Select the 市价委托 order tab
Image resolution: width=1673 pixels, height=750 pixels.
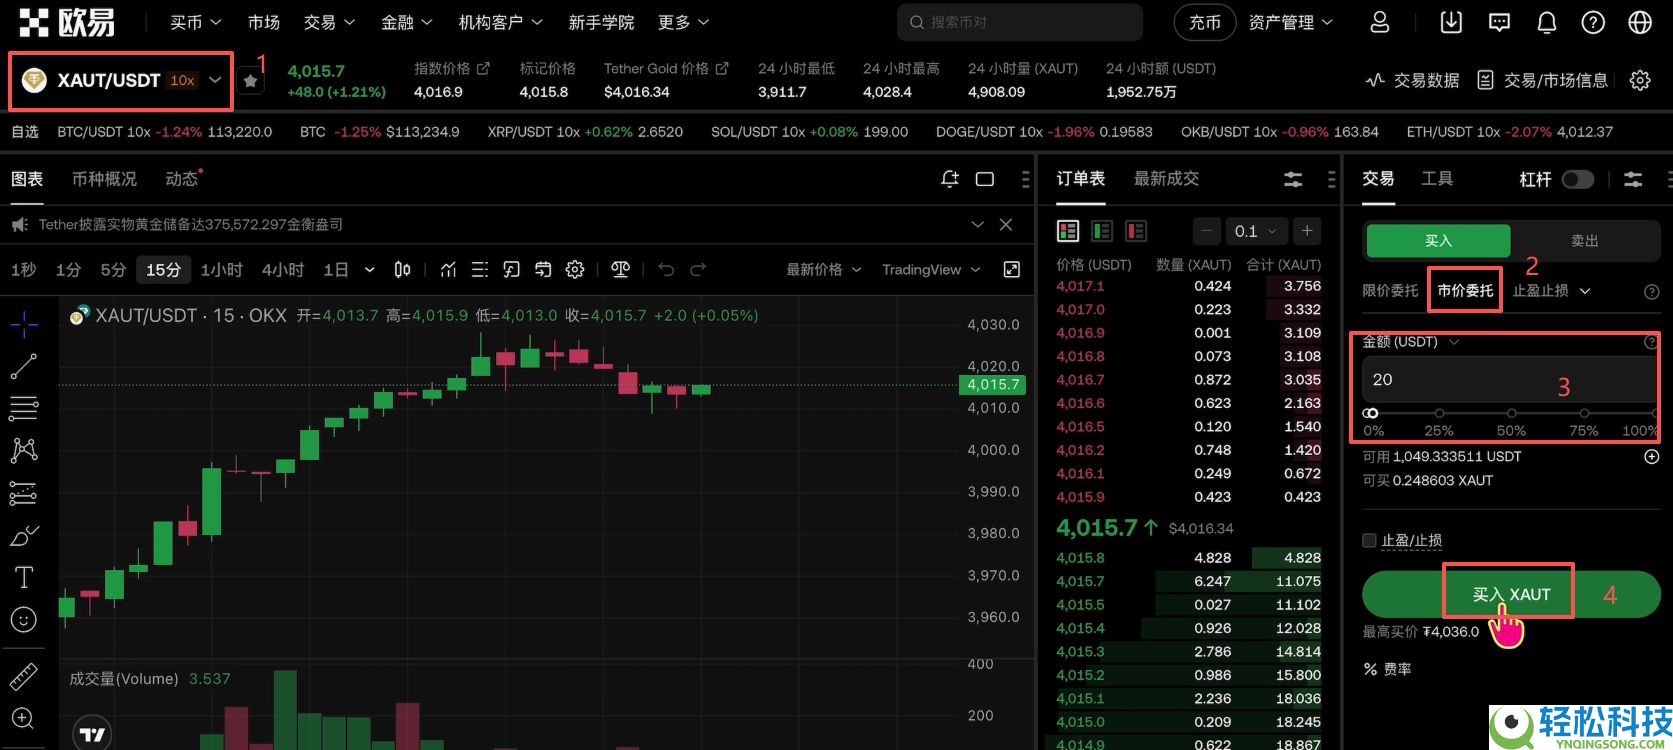(1465, 290)
